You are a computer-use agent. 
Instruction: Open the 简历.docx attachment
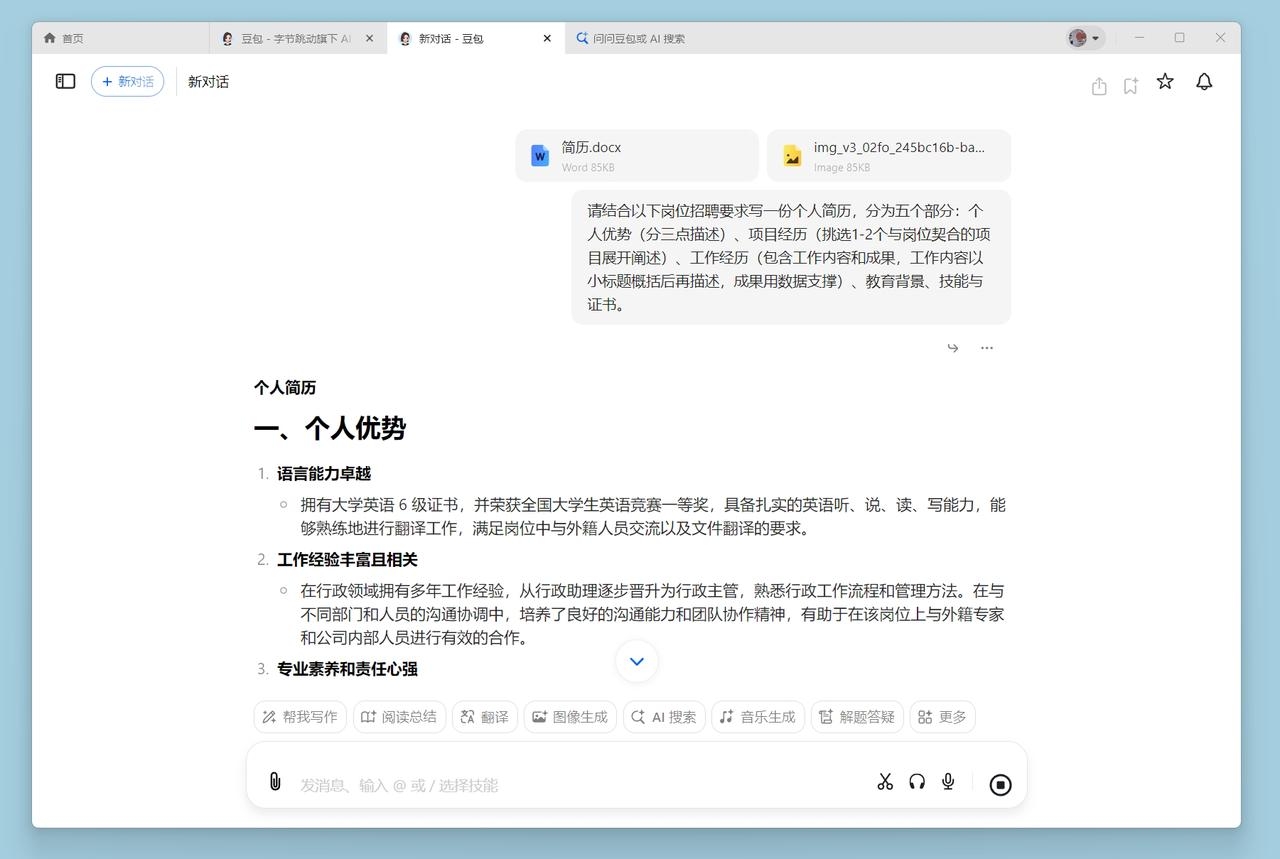tap(637, 156)
